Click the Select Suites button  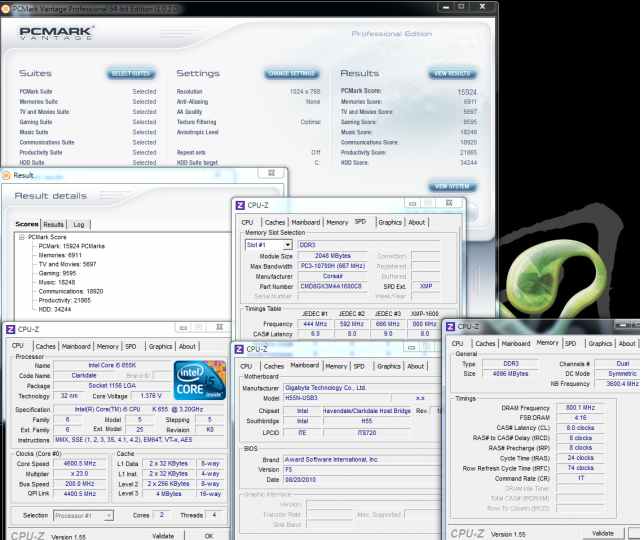[131, 74]
